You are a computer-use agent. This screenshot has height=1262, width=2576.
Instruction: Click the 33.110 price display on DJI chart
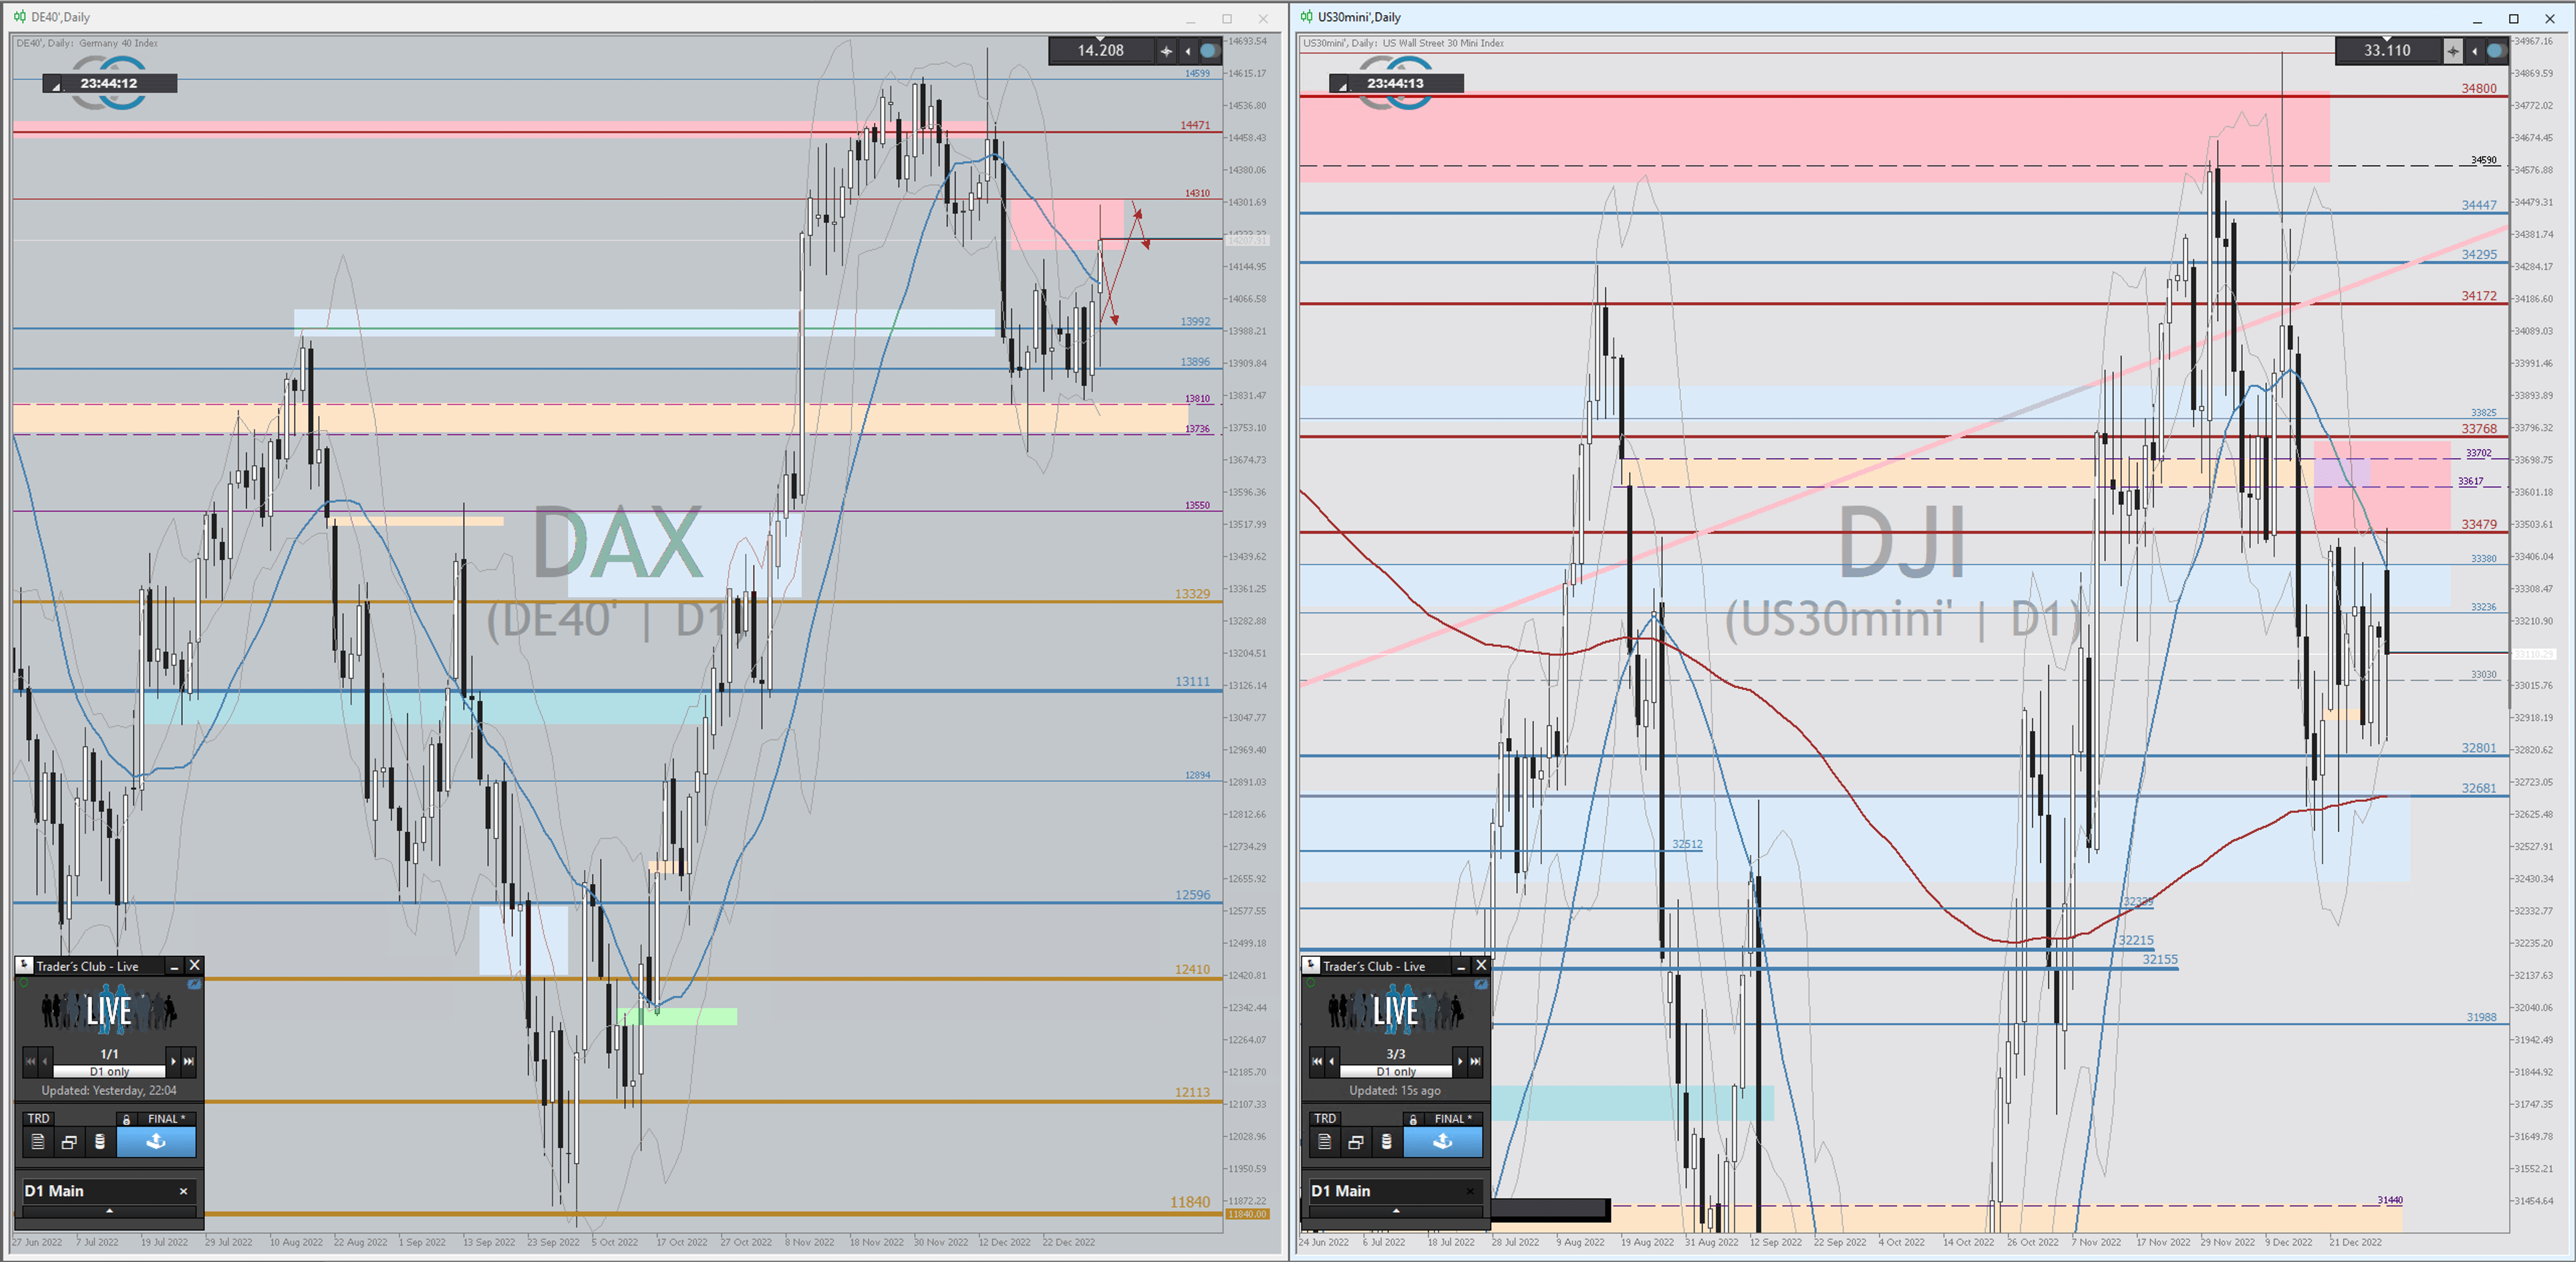(x=2387, y=50)
